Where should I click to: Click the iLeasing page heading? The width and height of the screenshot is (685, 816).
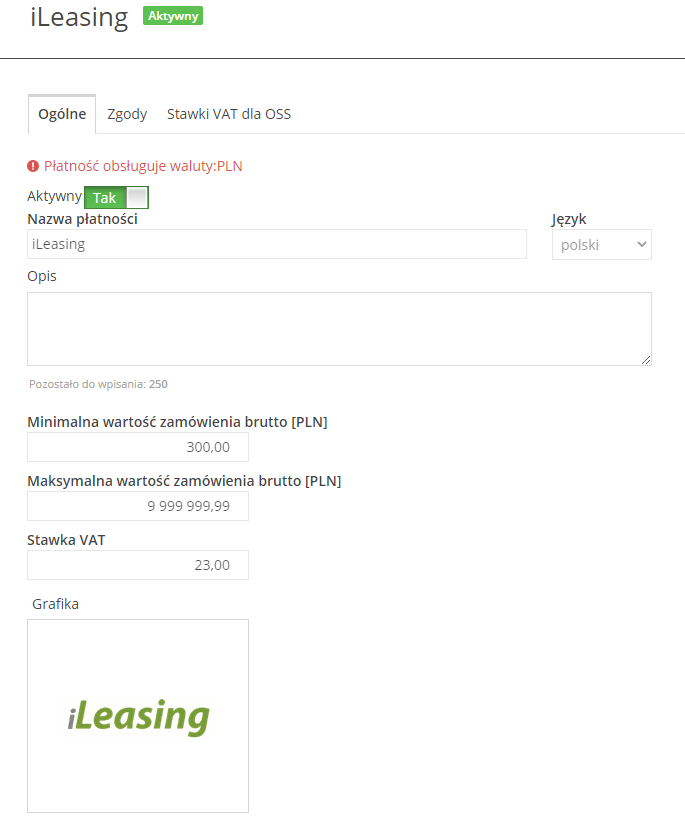coord(79,18)
